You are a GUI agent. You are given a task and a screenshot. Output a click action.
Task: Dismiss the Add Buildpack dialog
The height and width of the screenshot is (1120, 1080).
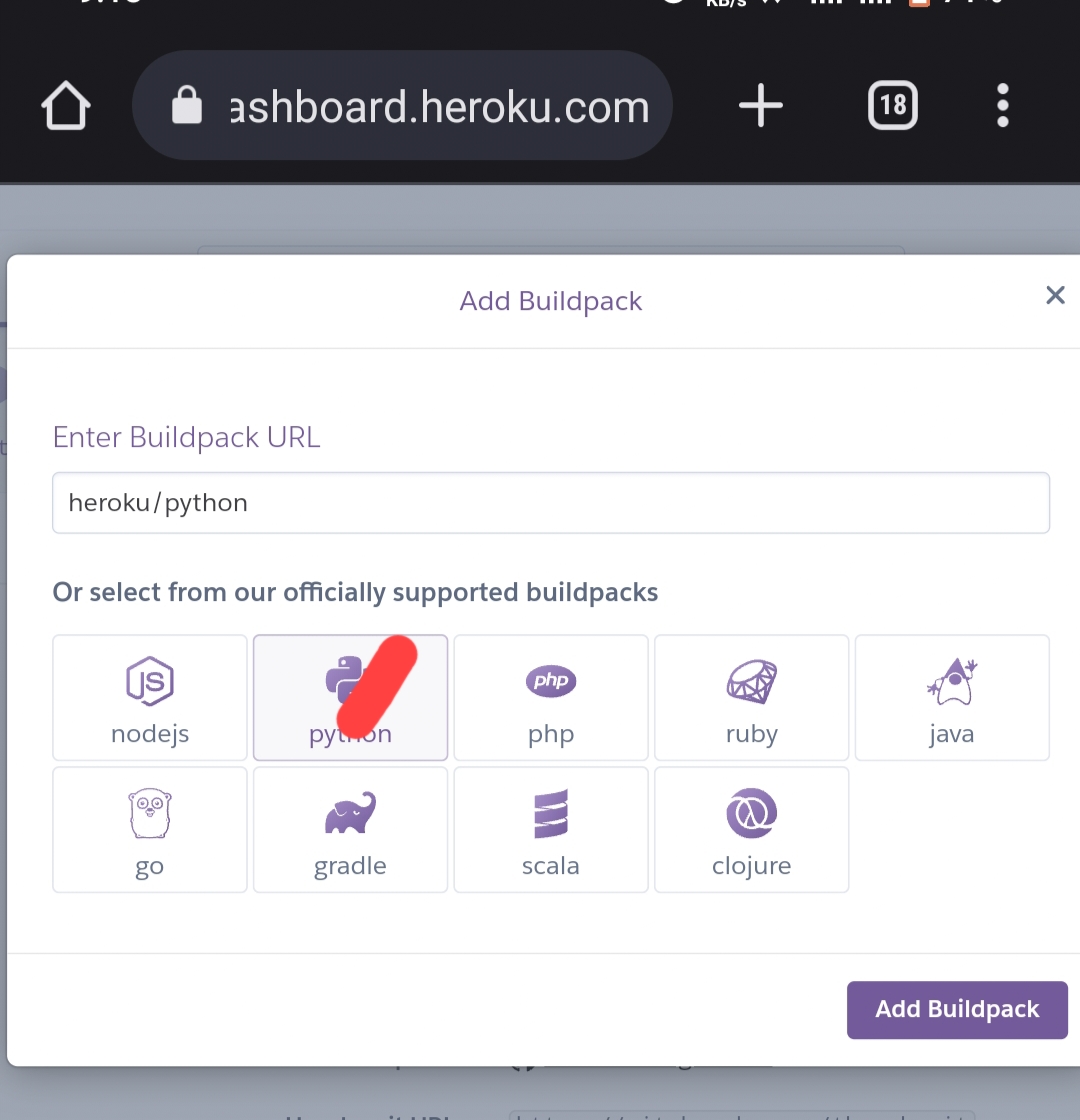tap(1055, 295)
